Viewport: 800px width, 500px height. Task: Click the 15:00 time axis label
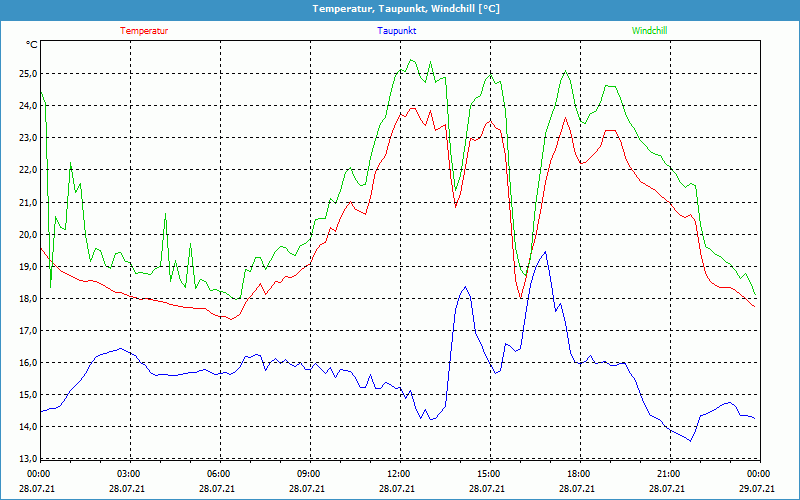click(489, 474)
